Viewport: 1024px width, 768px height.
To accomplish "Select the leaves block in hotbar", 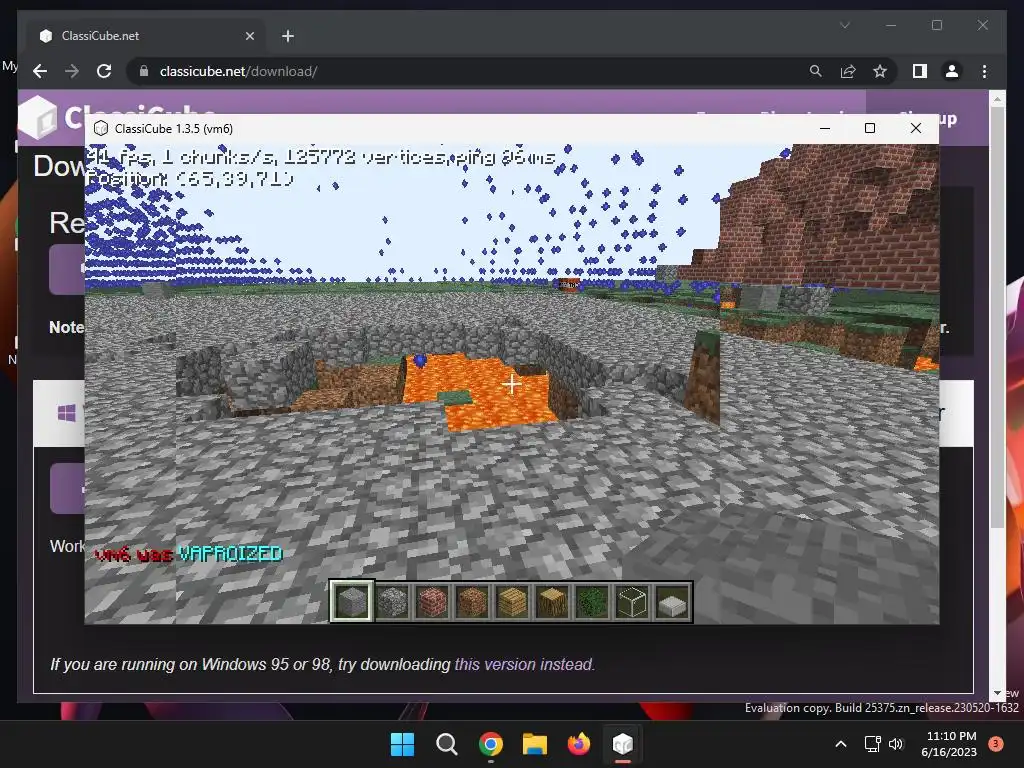I will coord(592,601).
